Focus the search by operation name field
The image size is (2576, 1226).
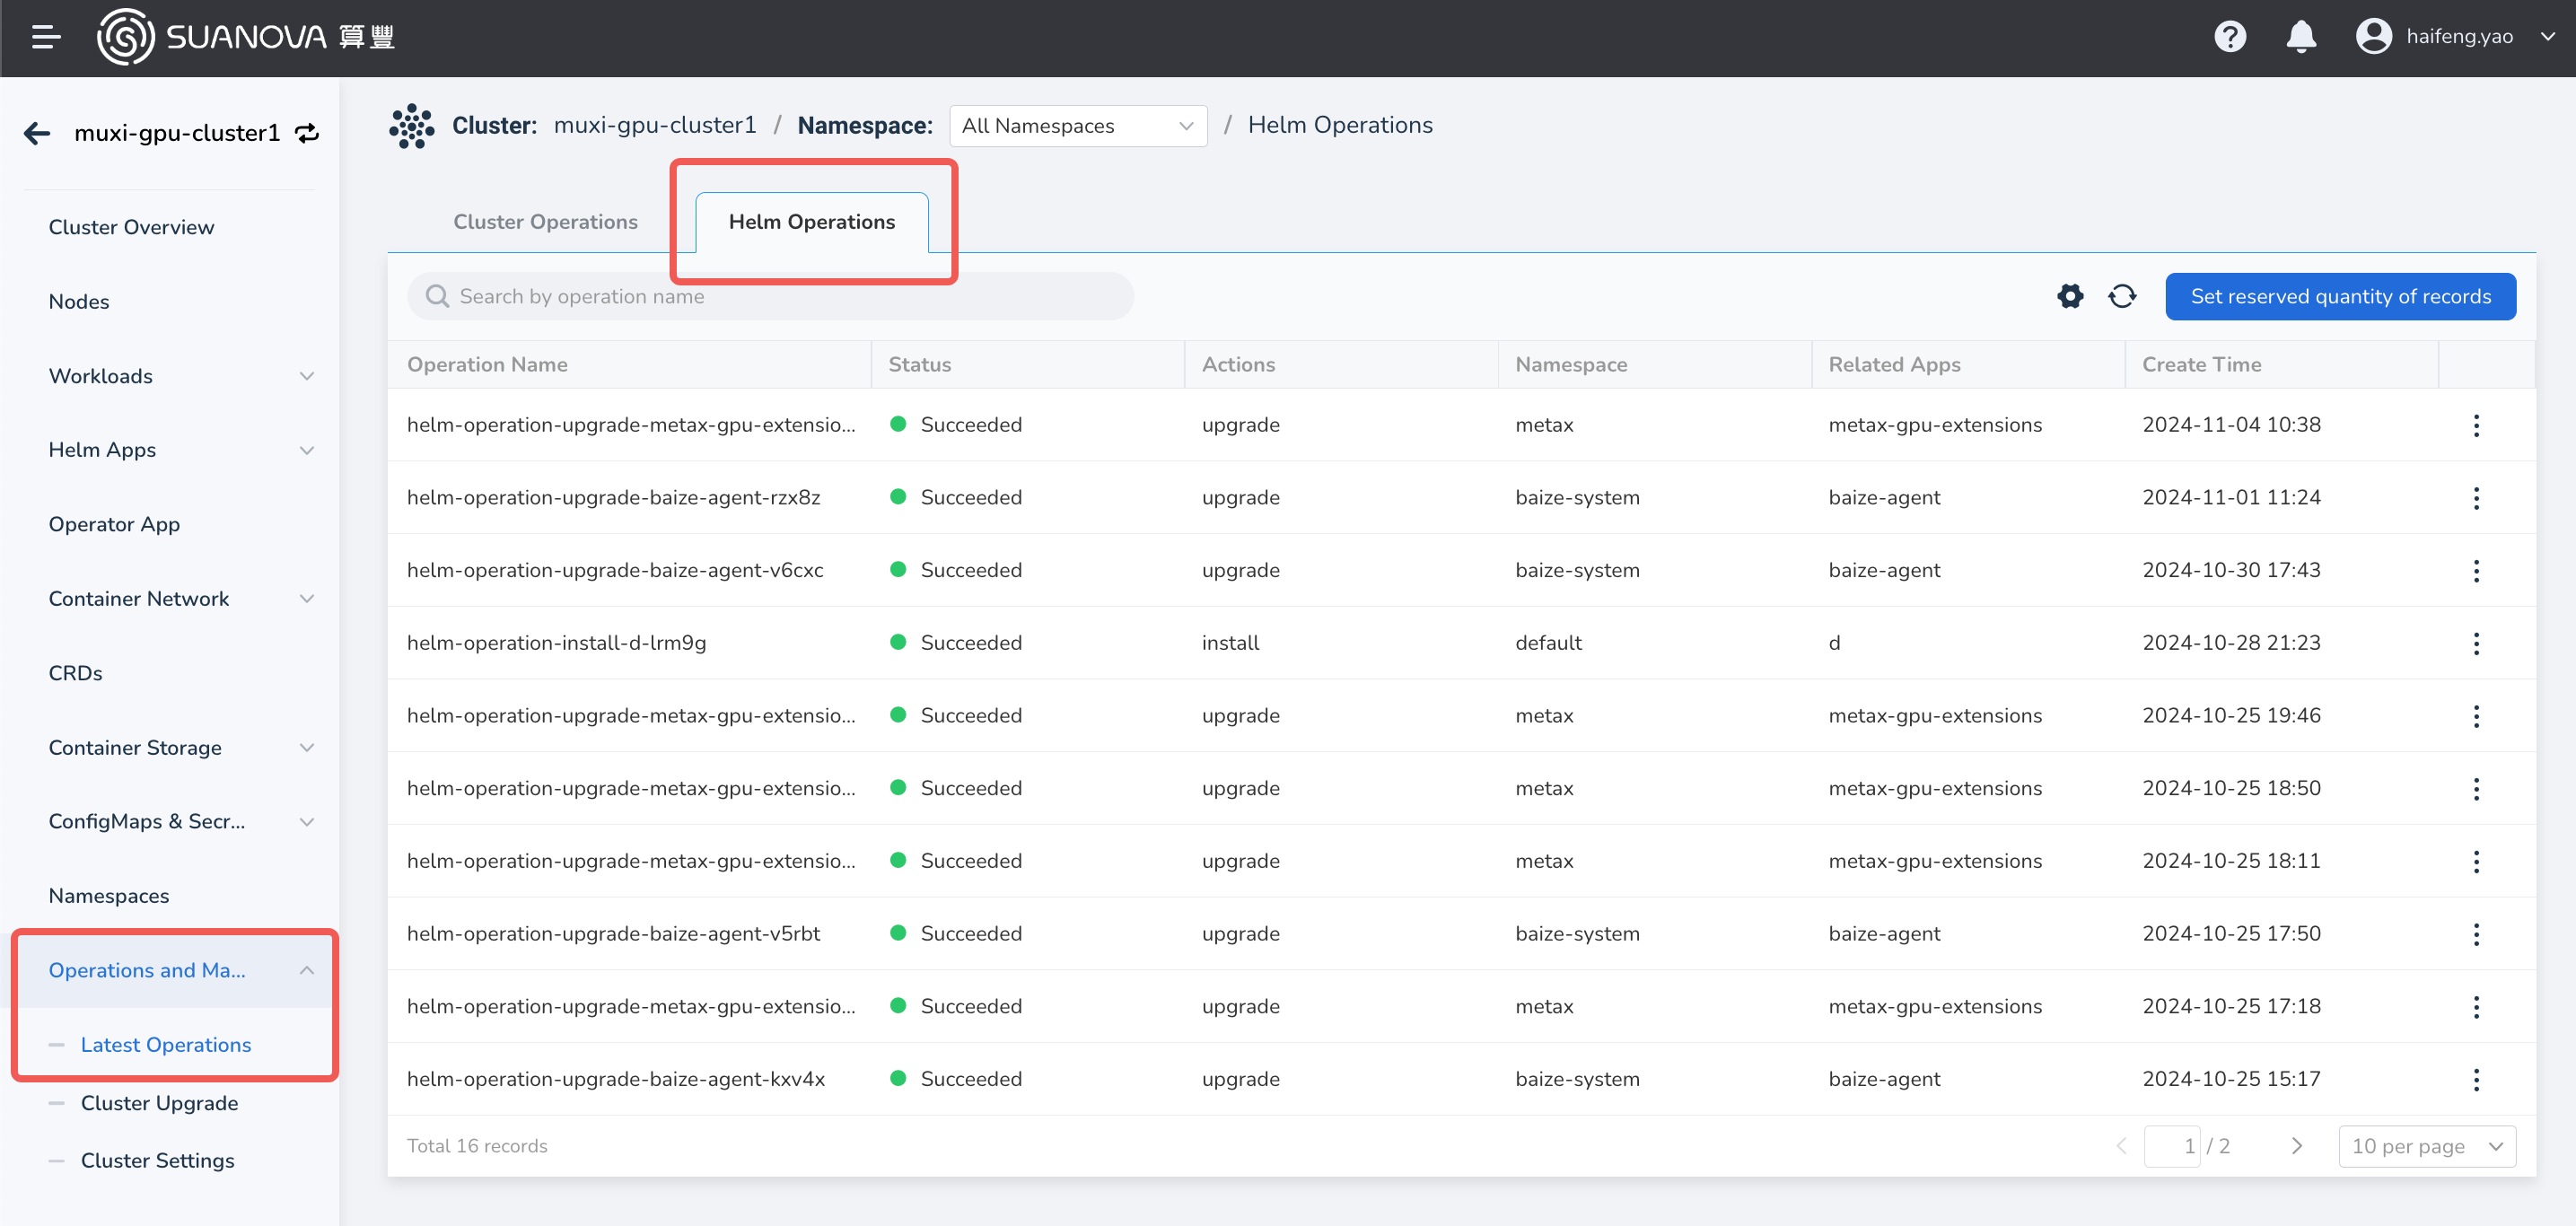coord(770,296)
